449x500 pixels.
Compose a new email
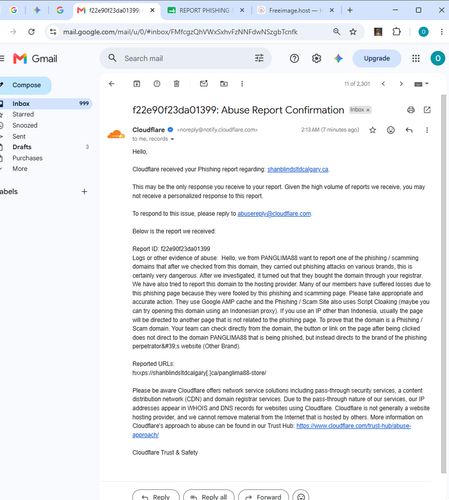26,85
